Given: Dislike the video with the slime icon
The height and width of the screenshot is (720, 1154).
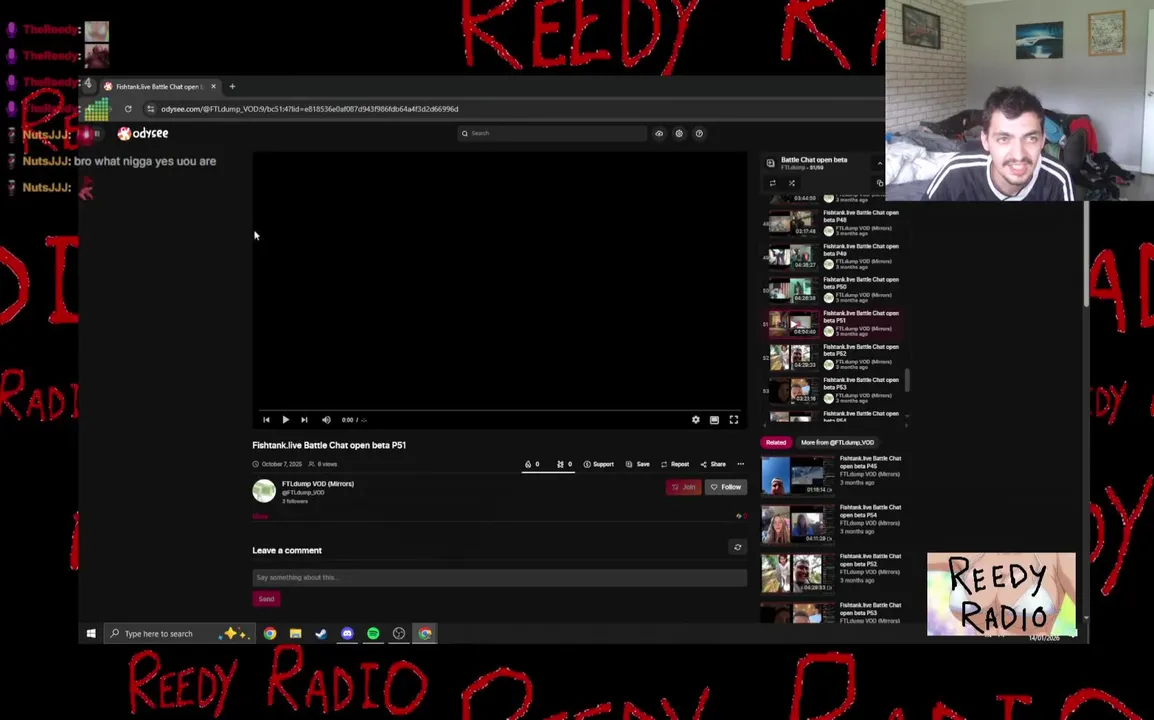Looking at the screenshot, I should click(x=564, y=465).
